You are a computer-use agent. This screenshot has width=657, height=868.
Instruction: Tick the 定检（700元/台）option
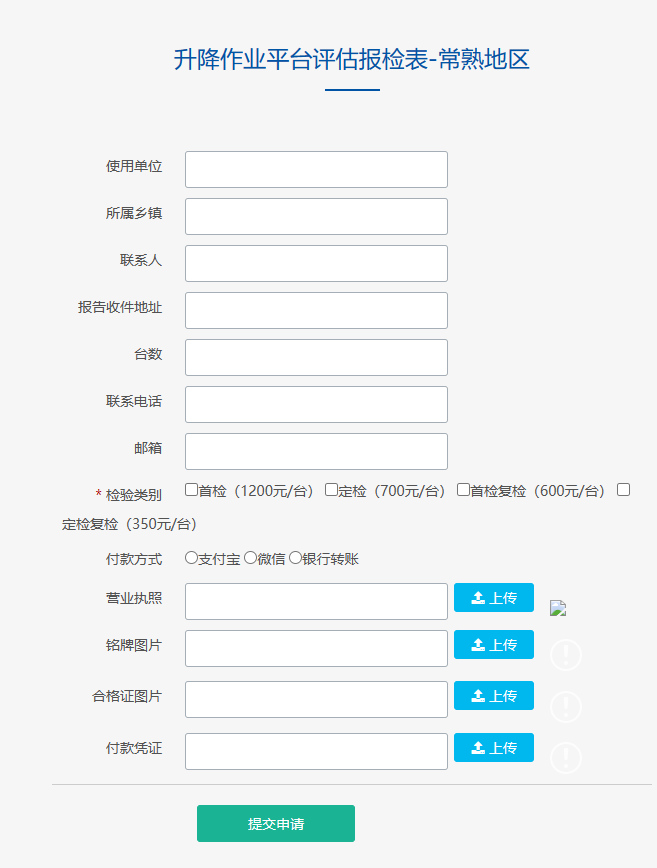coord(331,490)
